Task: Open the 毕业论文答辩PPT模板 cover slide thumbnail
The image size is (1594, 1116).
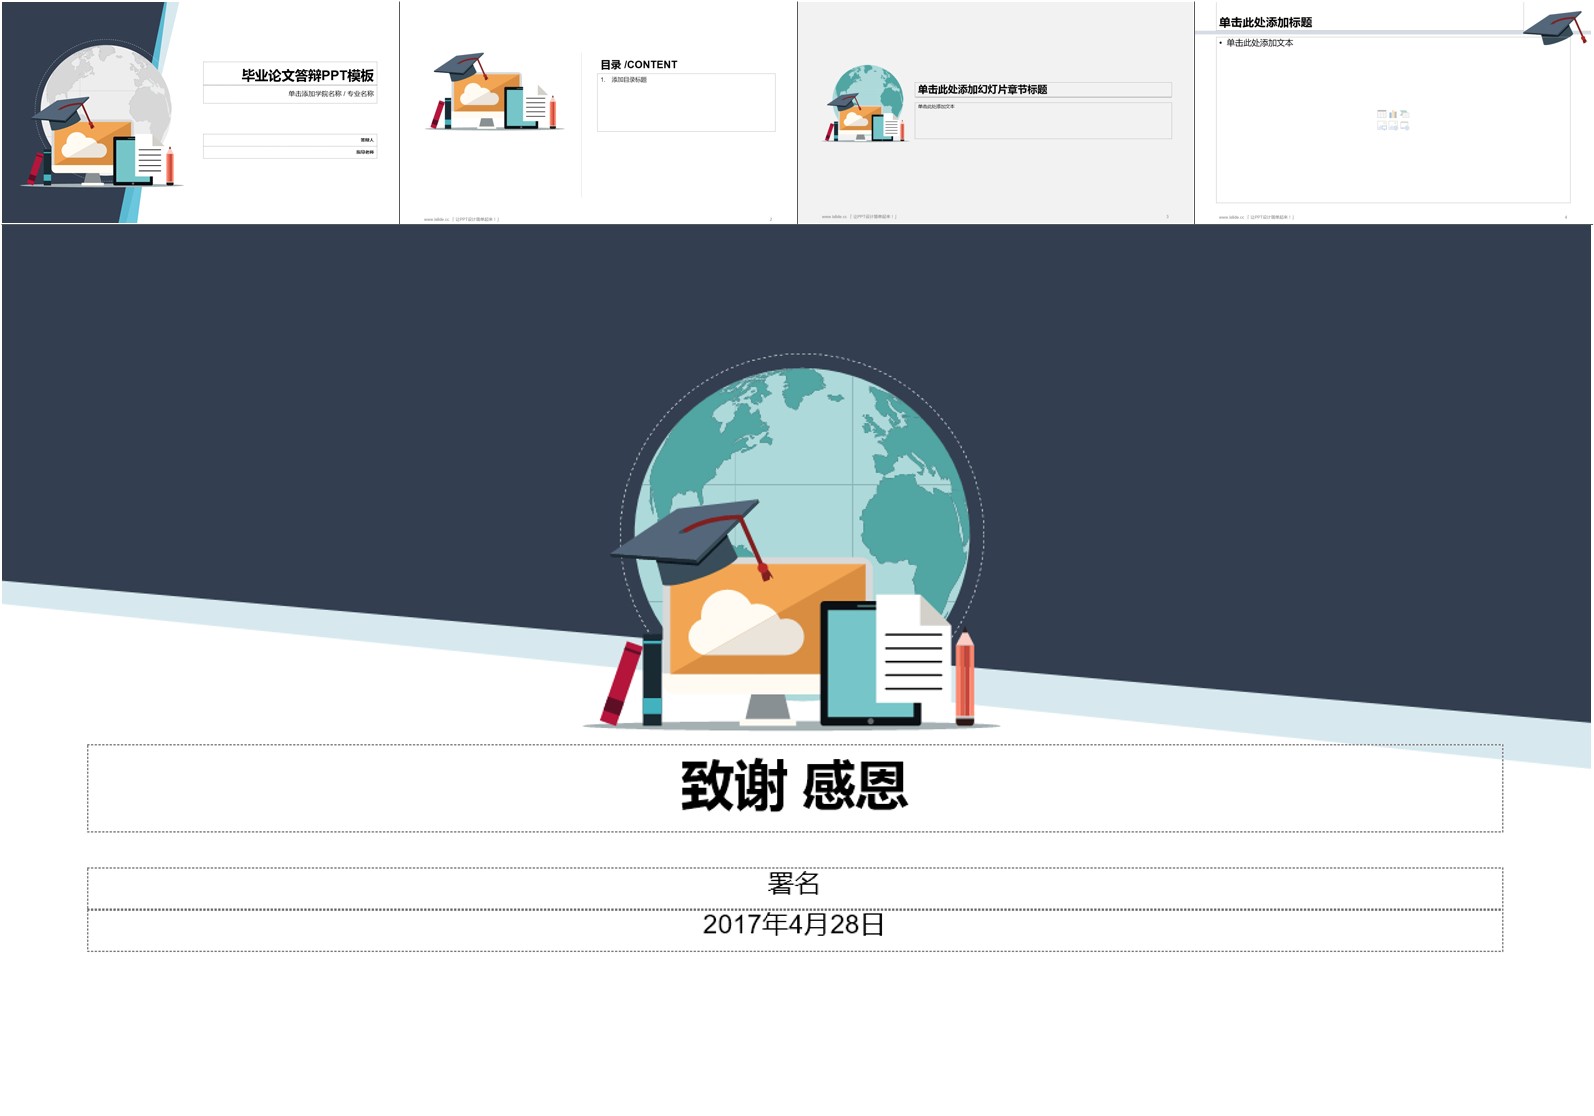Action: (x=200, y=112)
